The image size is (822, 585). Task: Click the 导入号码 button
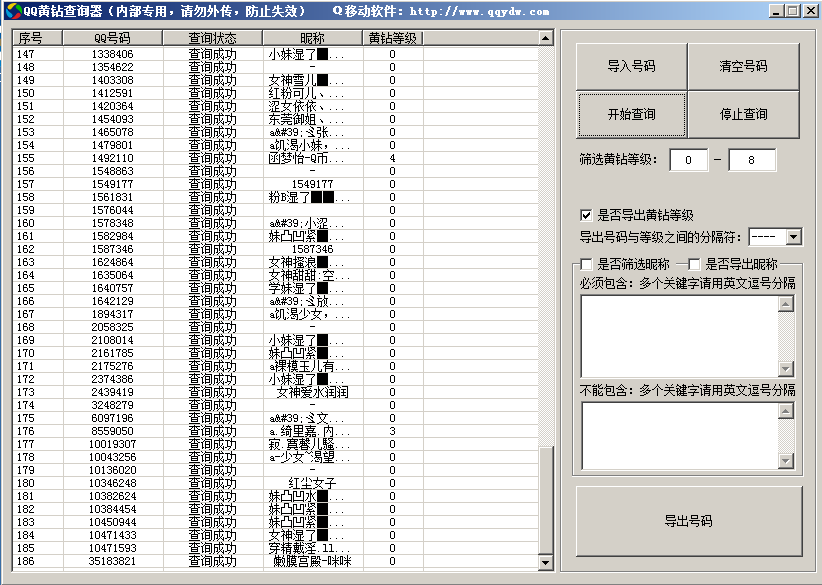(631, 66)
